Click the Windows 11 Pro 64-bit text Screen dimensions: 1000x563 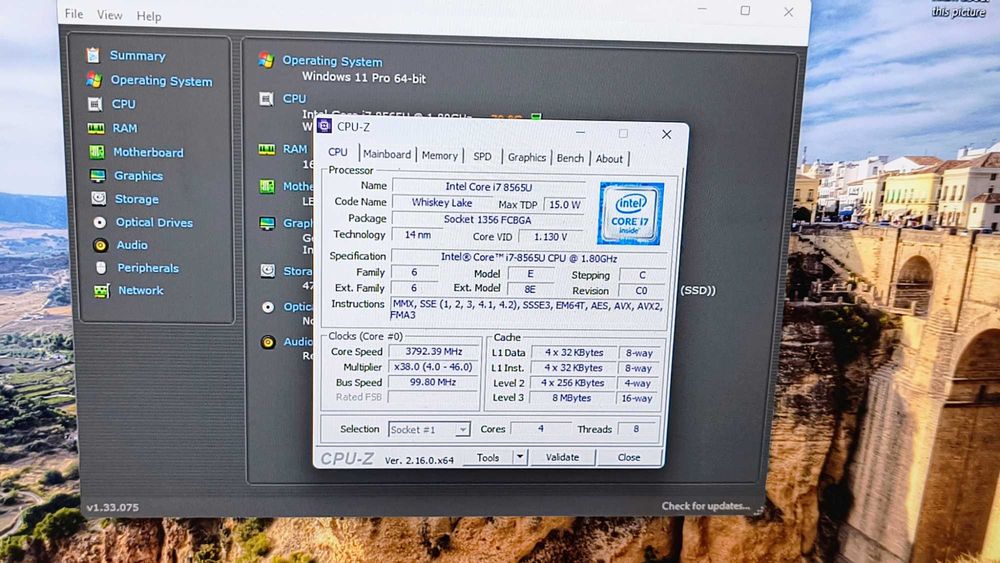coord(364,78)
